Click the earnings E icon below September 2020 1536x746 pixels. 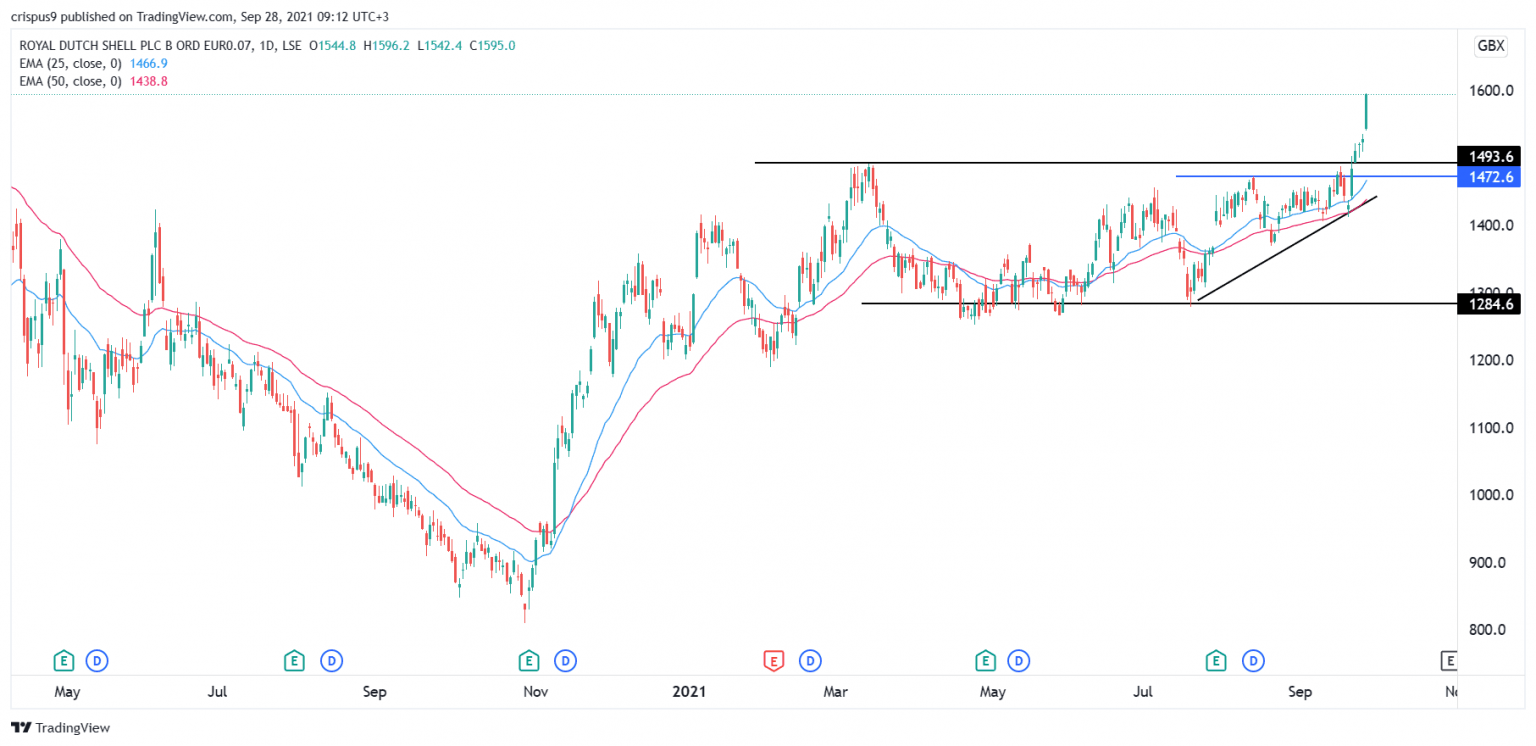tap(294, 661)
